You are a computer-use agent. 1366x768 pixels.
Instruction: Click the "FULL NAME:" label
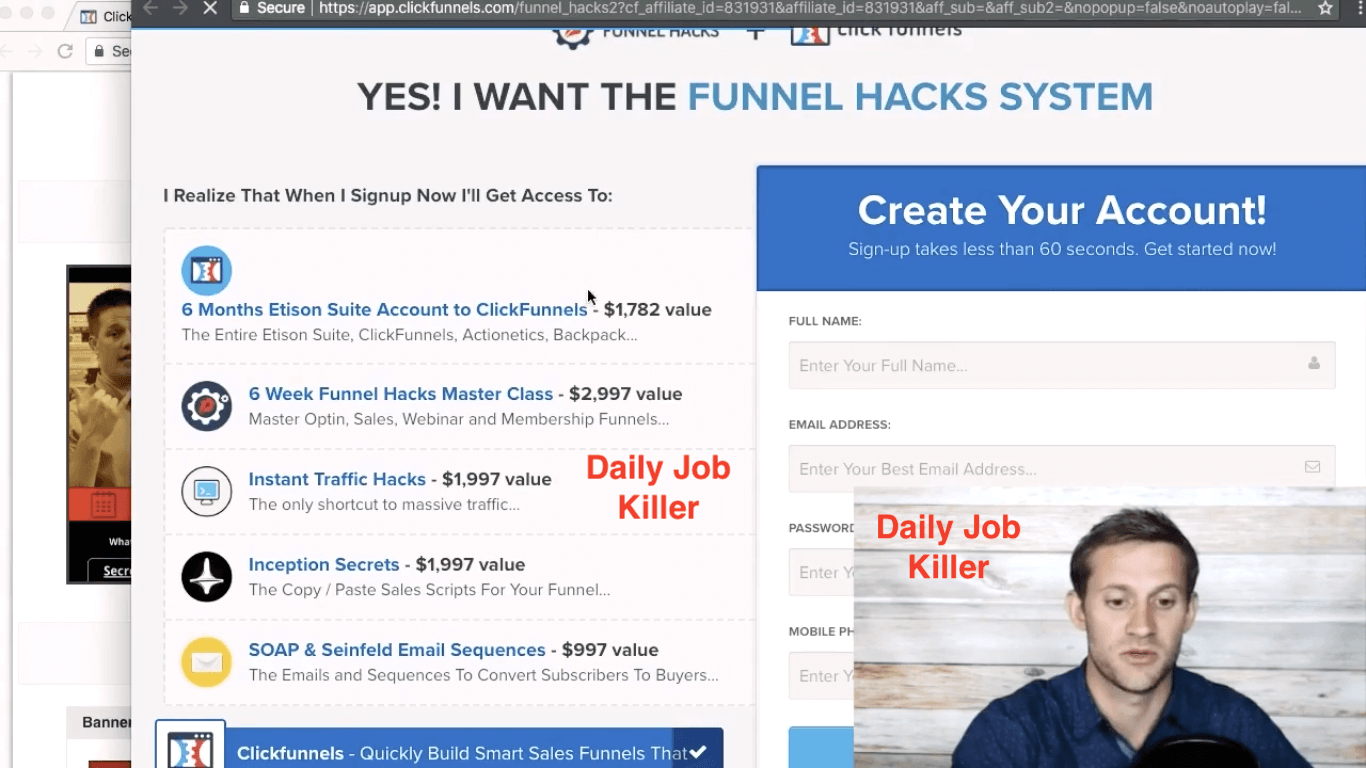click(825, 321)
